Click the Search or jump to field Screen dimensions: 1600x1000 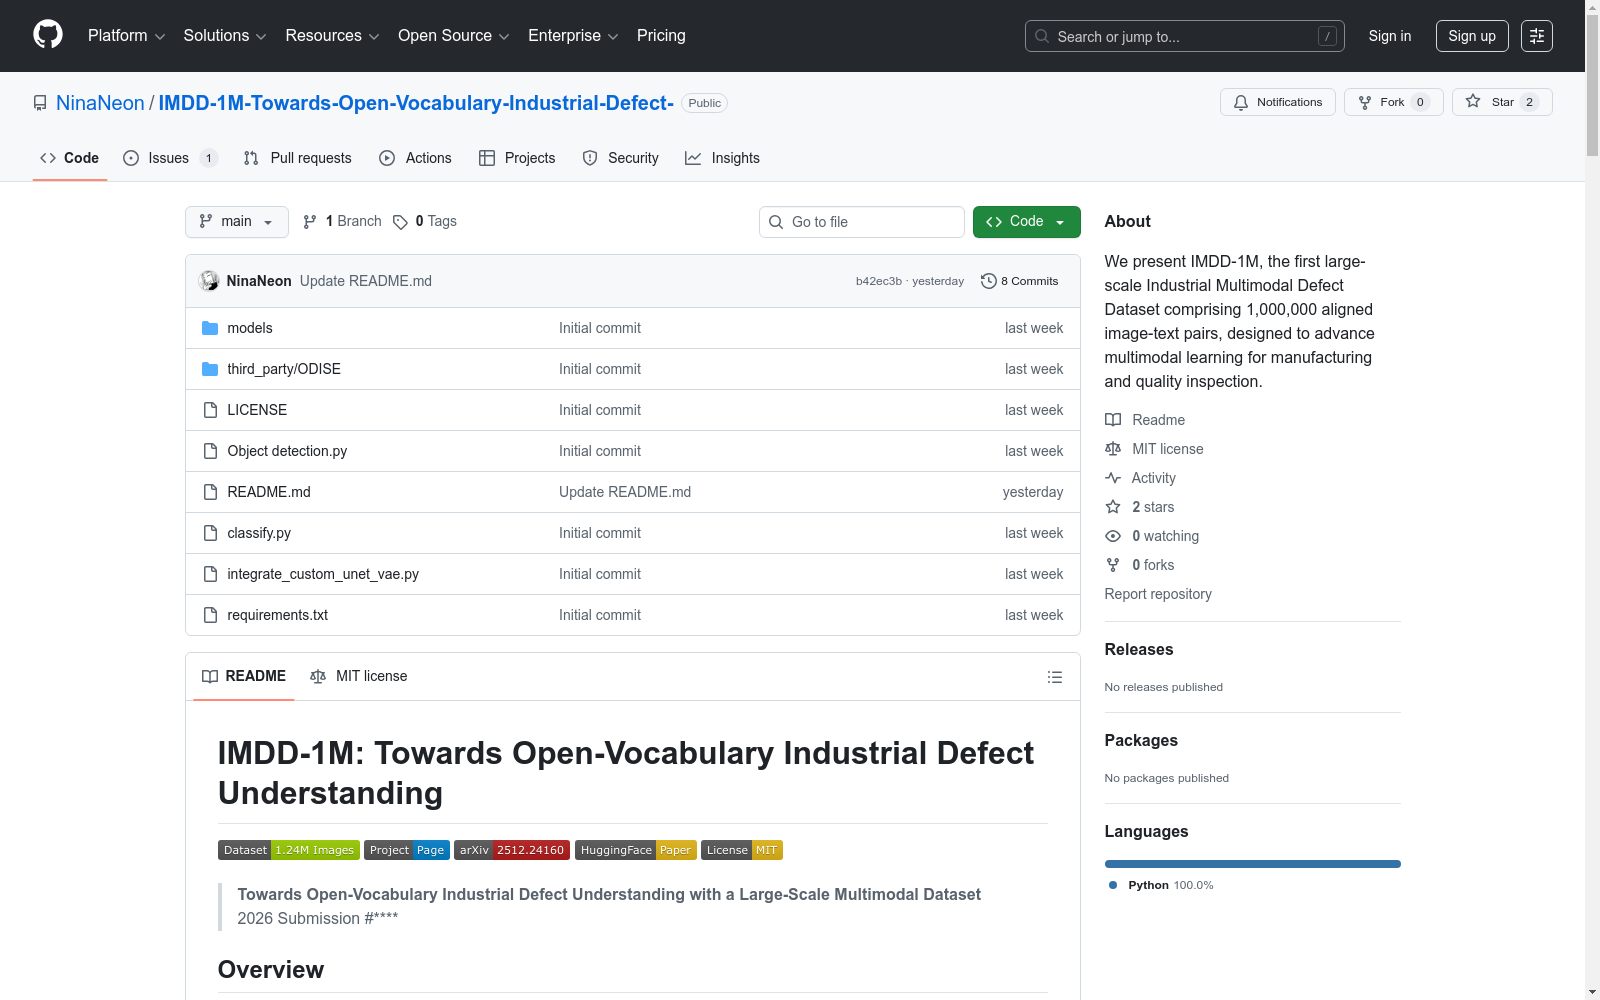(x=1185, y=36)
